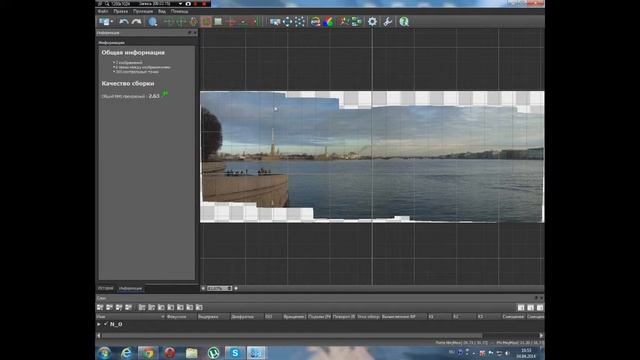Select the N_0 layer name
640x360 pixels.
pyautogui.click(x=116, y=324)
